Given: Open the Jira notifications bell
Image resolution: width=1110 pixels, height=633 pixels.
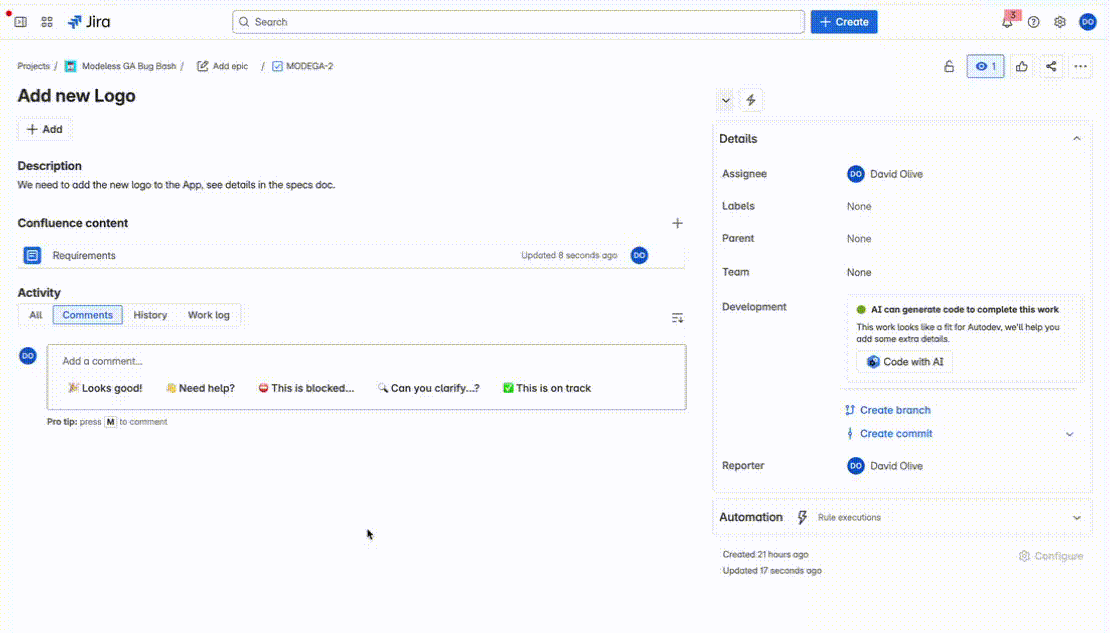Looking at the screenshot, I should point(1007,21).
